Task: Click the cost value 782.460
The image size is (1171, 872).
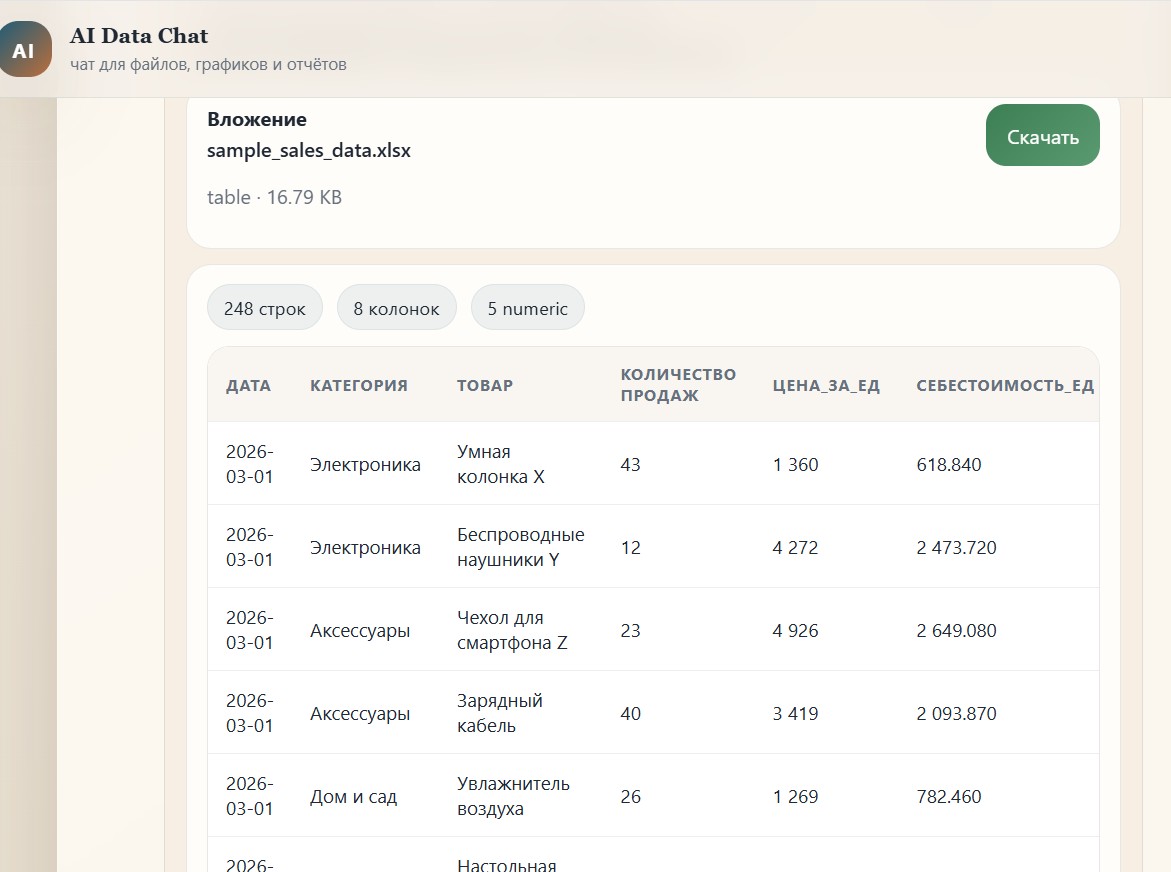Action: pyautogui.click(x=948, y=796)
